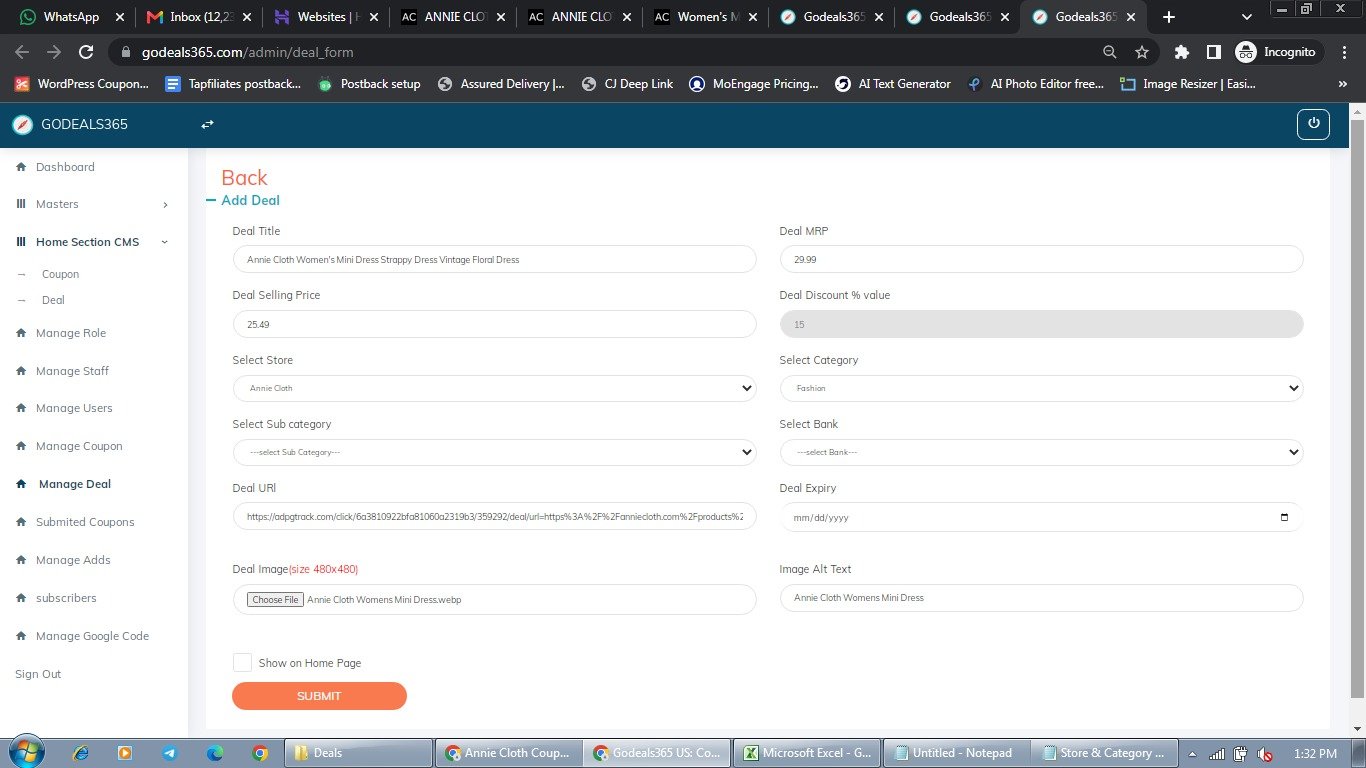Viewport: 1366px width, 768px height.
Task: Open Microsoft Edge from the taskbar
Action: pos(215,753)
